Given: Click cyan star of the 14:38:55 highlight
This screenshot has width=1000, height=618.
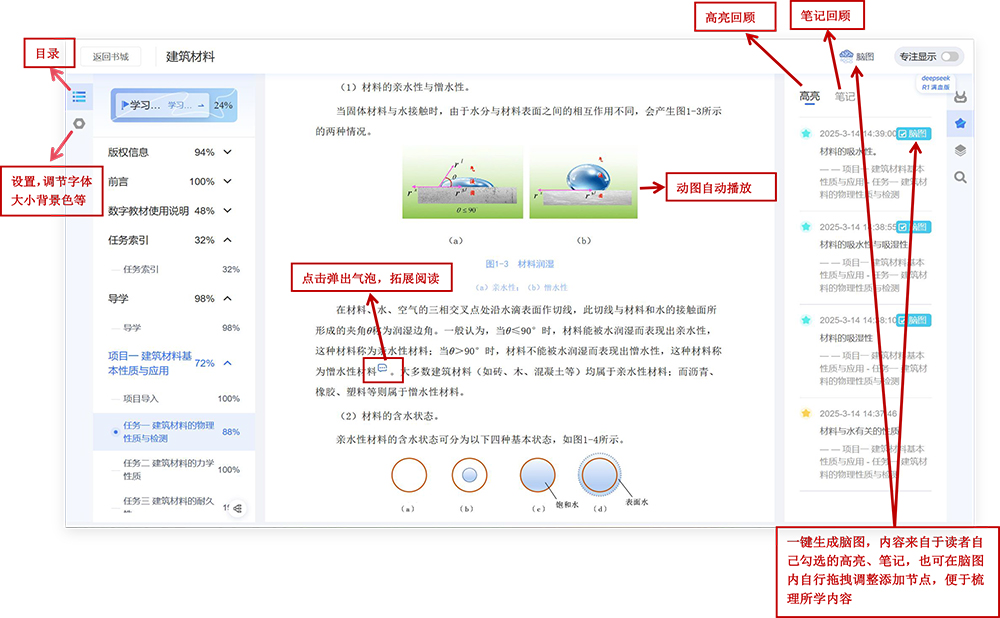Looking at the screenshot, I should pyautogui.click(x=806, y=226).
